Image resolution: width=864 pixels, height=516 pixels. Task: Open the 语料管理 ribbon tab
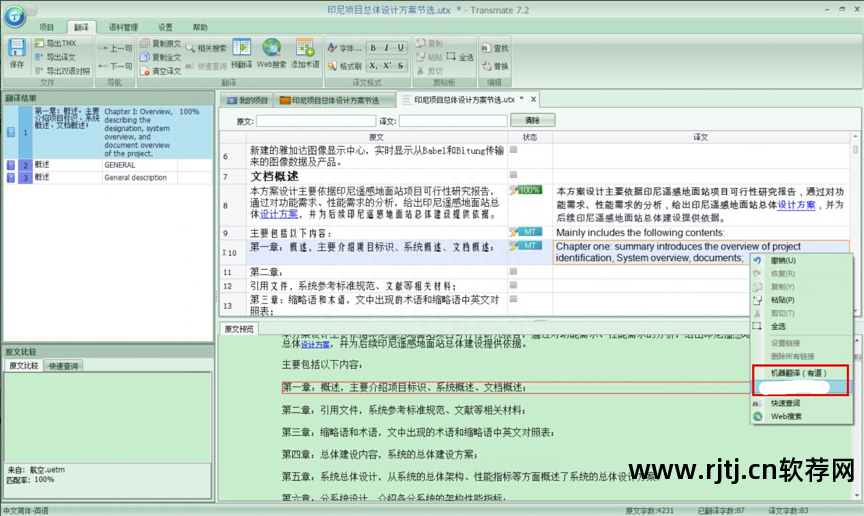click(x=123, y=27)
